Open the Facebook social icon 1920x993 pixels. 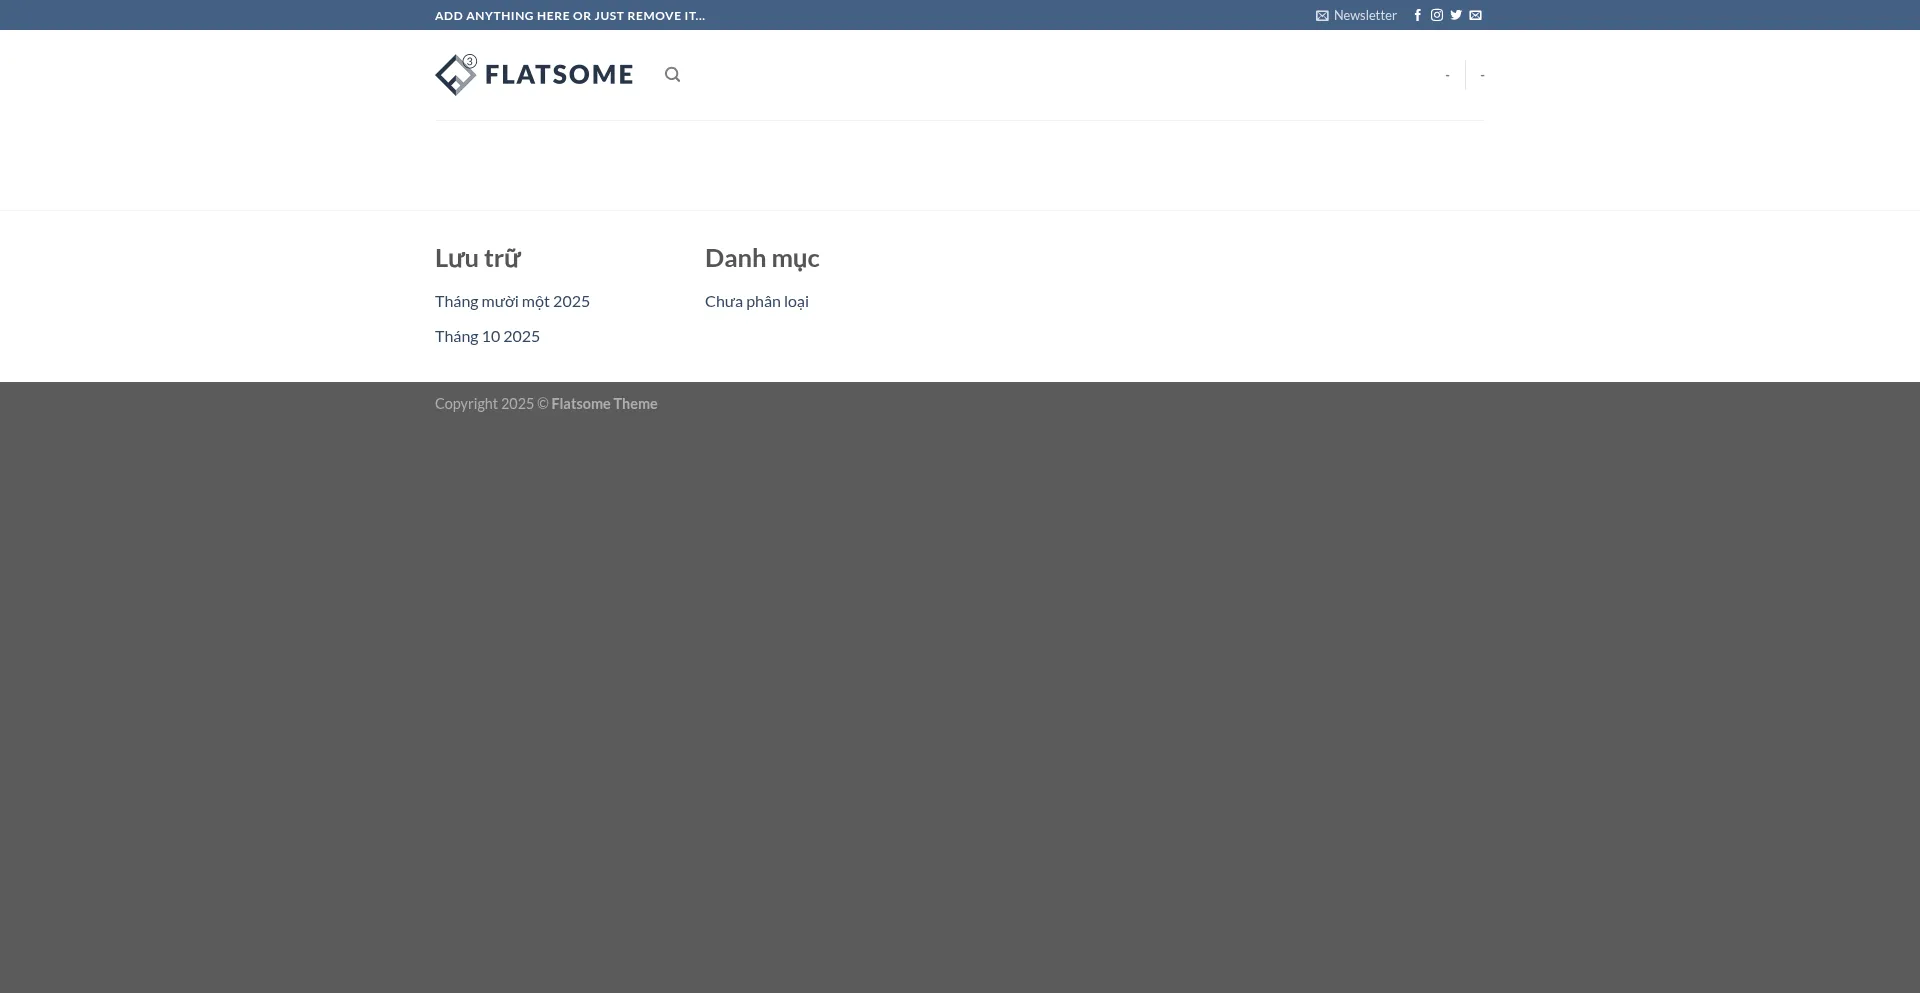1417,15
